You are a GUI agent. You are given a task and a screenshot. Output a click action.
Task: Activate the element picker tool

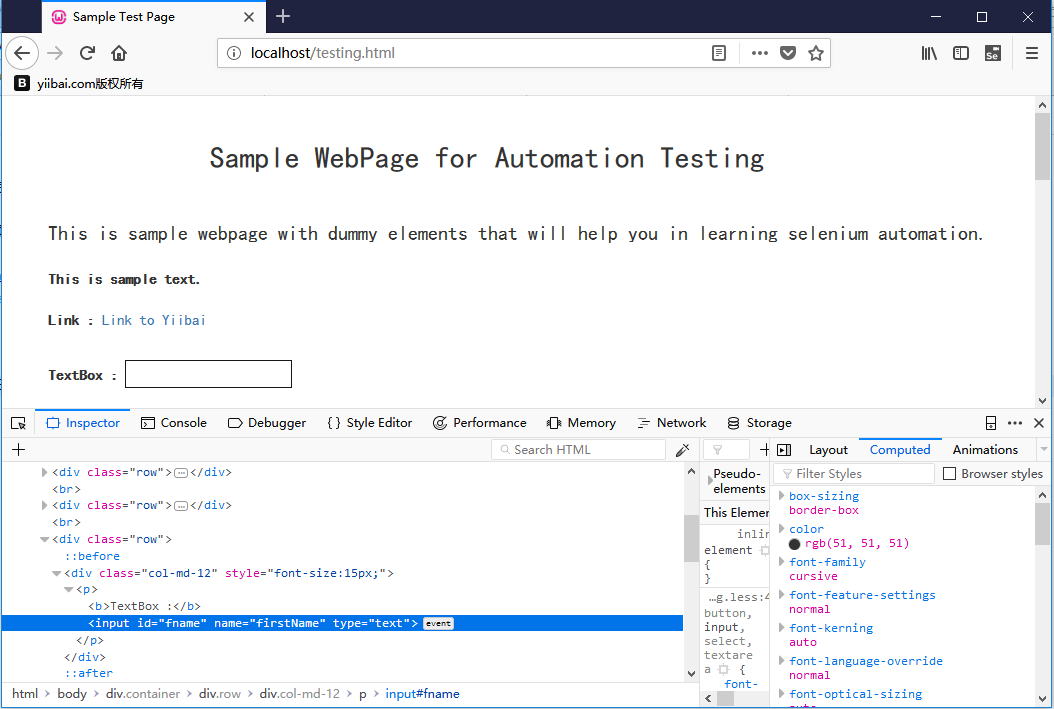[x=18, y=423]
